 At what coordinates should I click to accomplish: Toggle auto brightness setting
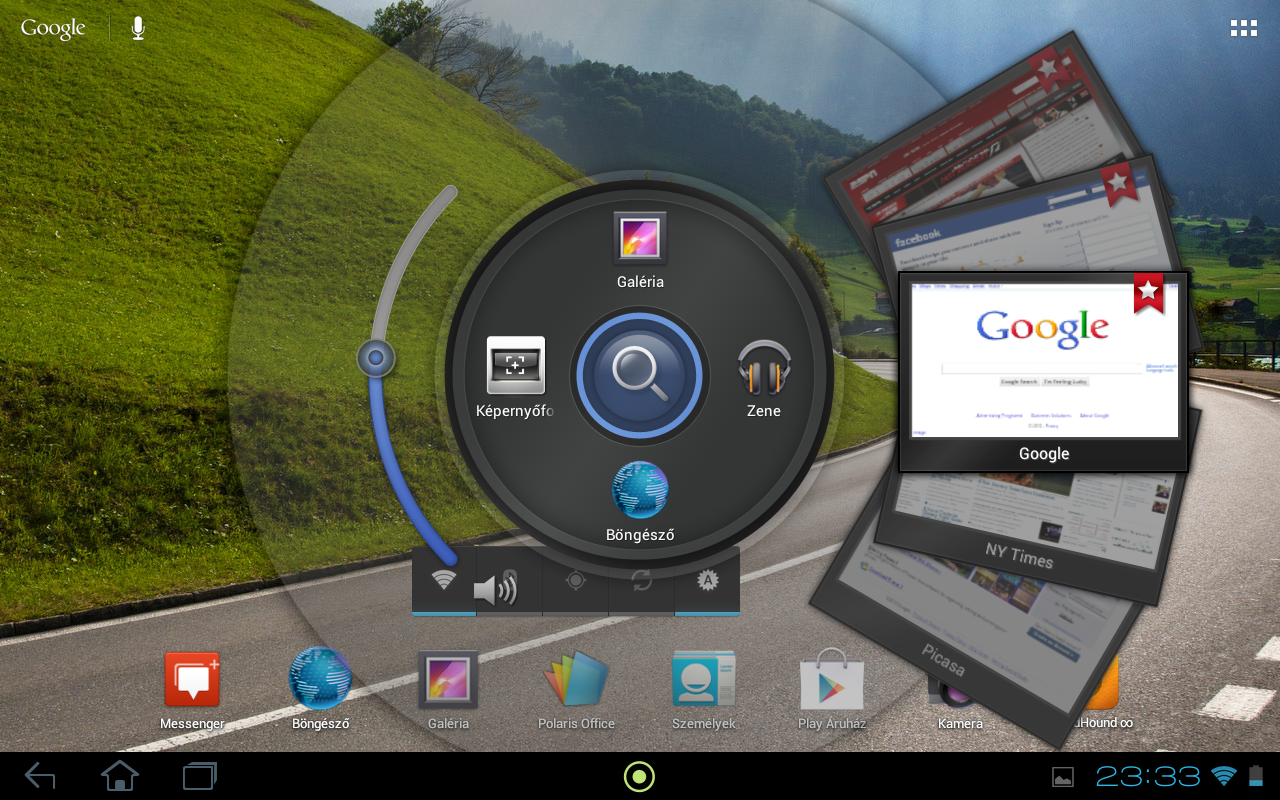click(x=707, y=580)
